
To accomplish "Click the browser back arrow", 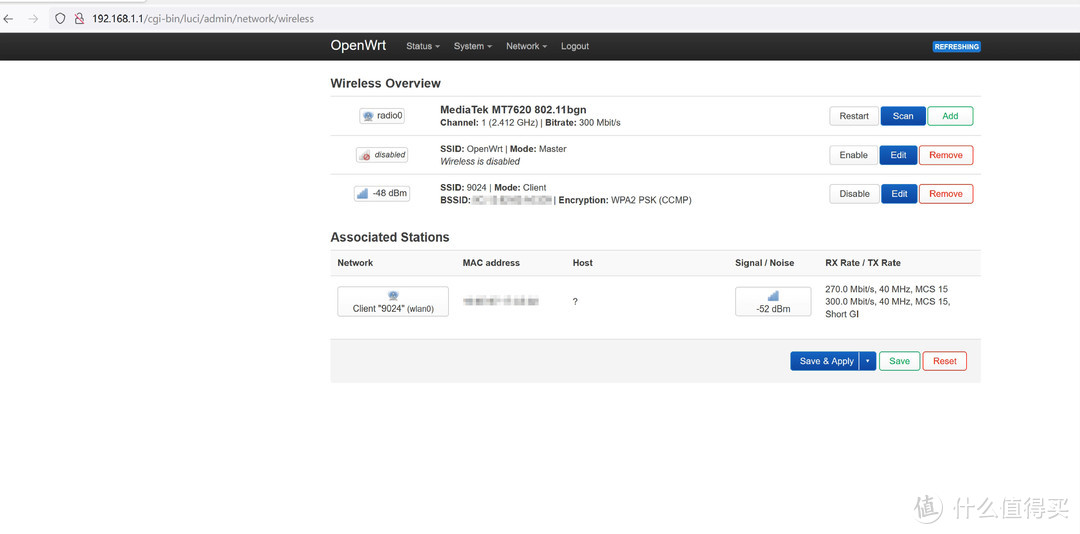I will coord(9,18).
